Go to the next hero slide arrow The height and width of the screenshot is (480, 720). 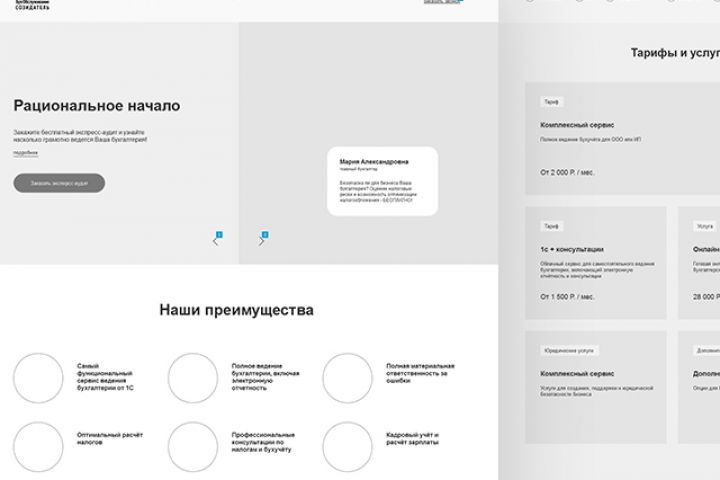[x=261, y=241]
